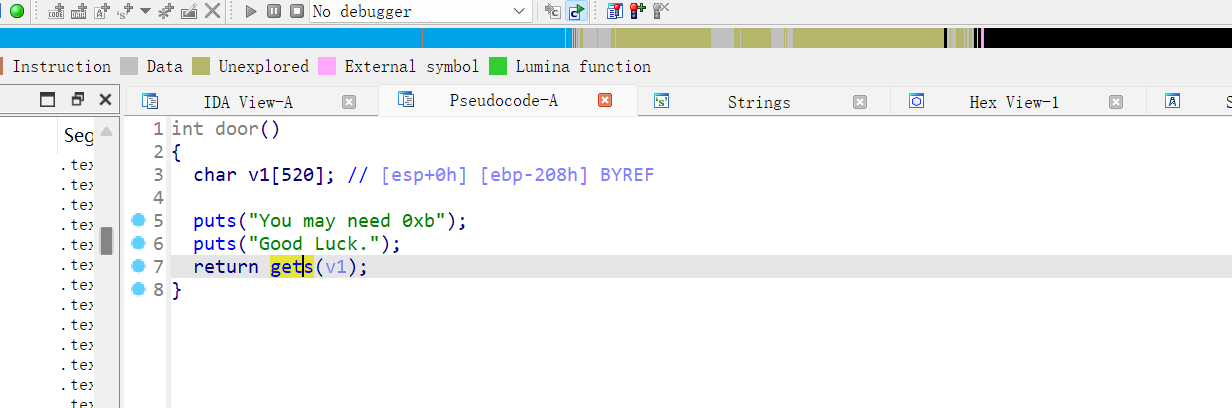Click the red-green breakpoint list icon
The image size is (1232, 408).
pyautogui.click(x=636, y=11)
